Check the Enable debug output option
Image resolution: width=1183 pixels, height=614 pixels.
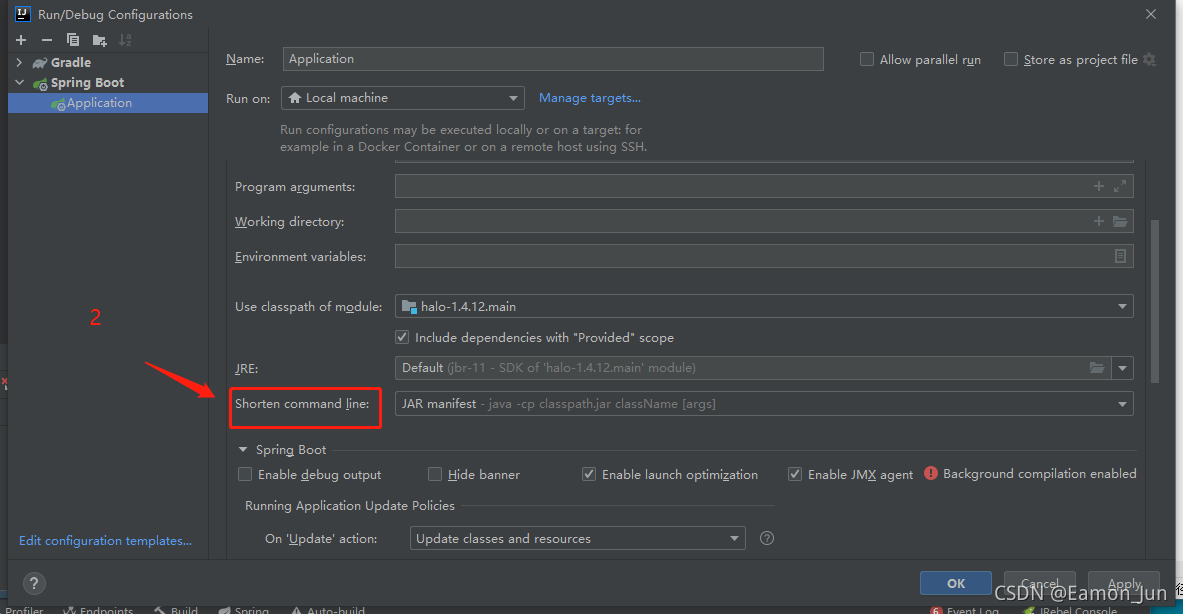(x=245, y=474)
